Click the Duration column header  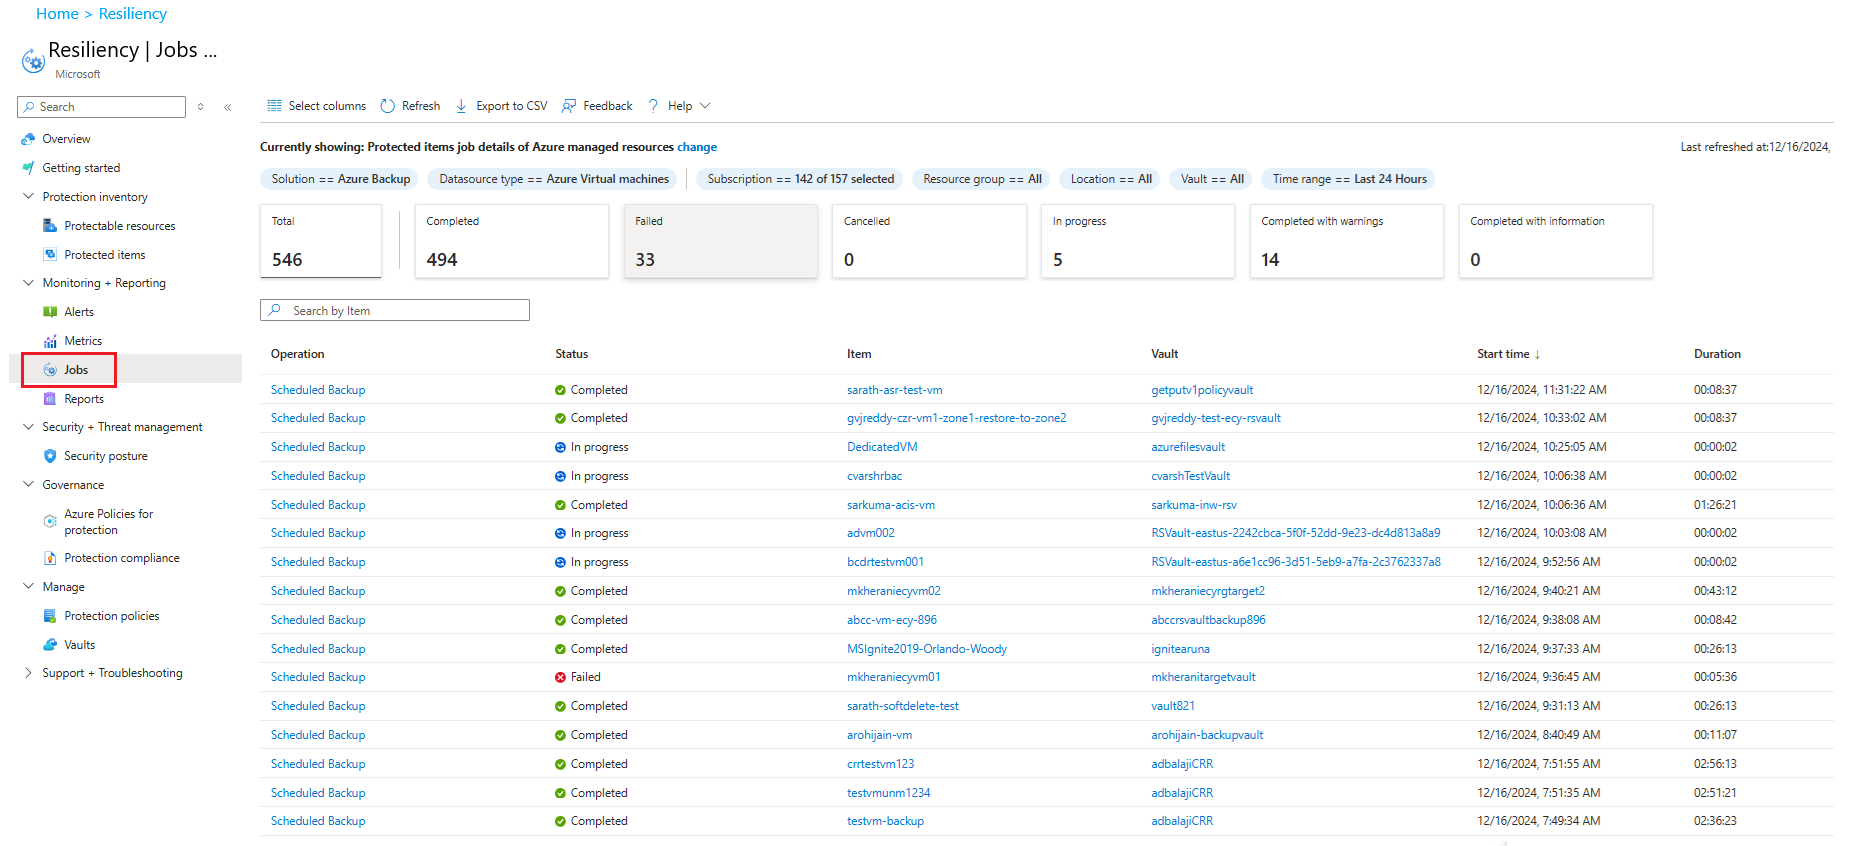click(x=1717, y=354)
